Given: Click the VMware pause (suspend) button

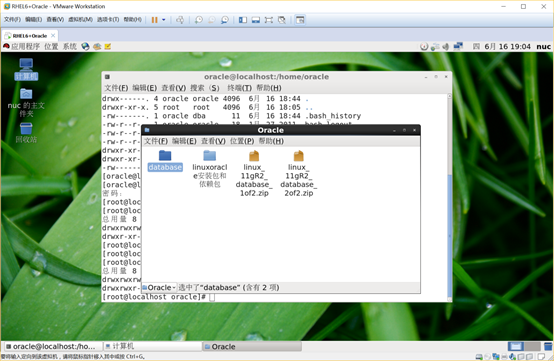Looking at the screenshot, I should click(154, 20).
